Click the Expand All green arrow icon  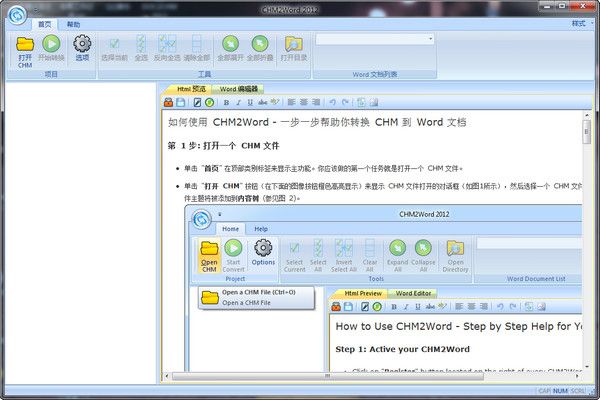click(230, 44)
